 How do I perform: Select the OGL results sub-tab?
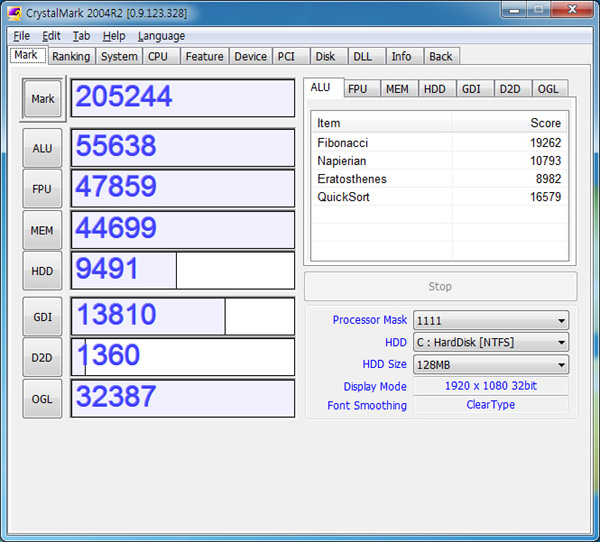(x=550, y=89)
